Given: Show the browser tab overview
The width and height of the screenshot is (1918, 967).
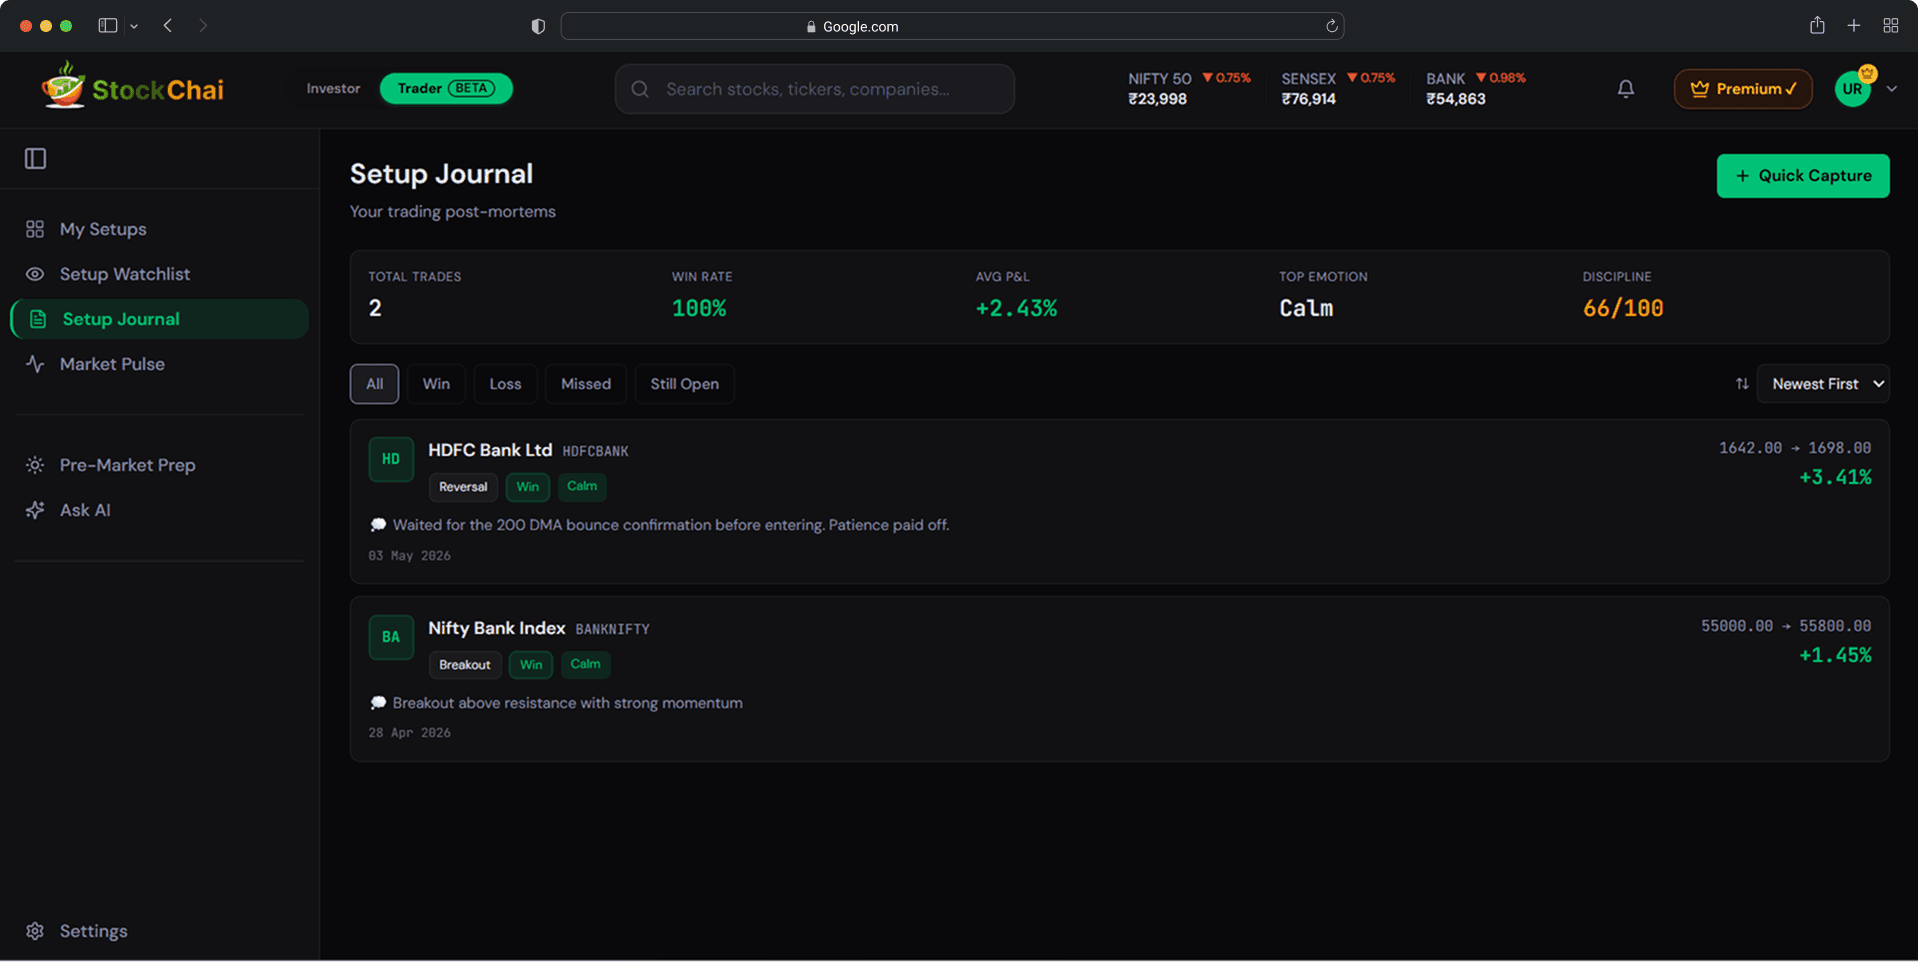Looking at the screenshot, I should pos(1890,26).
